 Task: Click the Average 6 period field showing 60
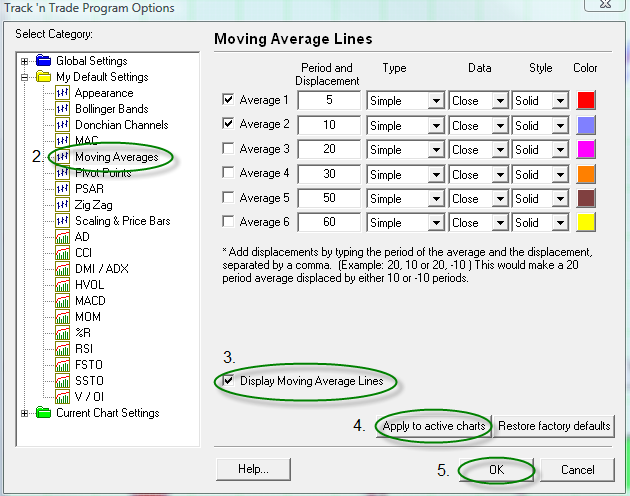(x=329, y=222)
